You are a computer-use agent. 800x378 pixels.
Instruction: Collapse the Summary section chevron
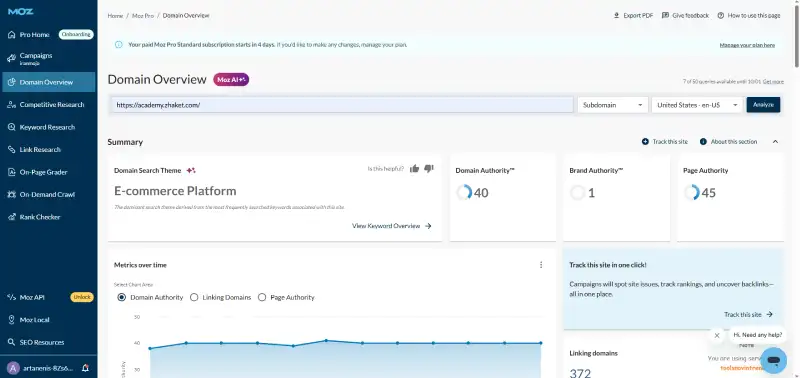775,142
